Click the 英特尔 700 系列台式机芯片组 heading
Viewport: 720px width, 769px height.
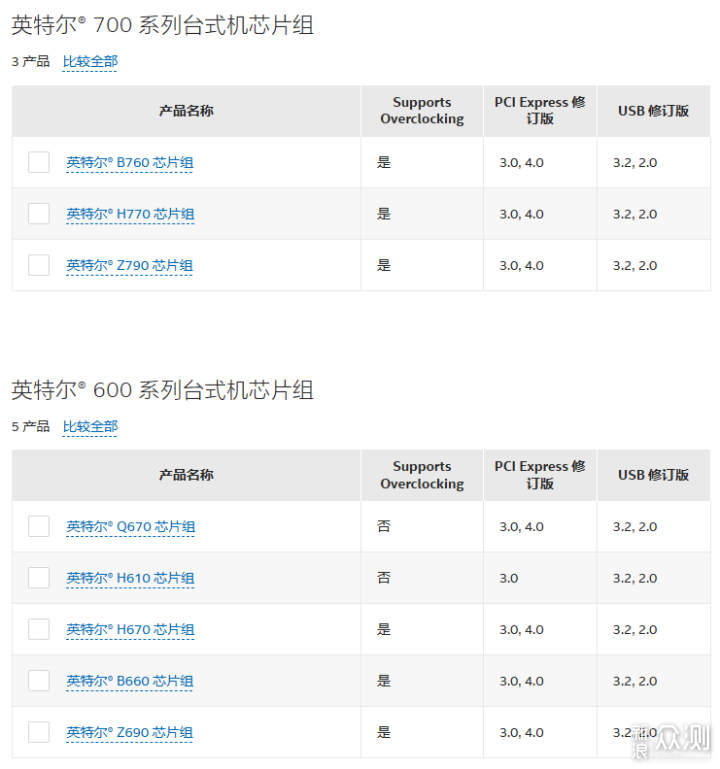pyautogui.click(x=162, y=25)
